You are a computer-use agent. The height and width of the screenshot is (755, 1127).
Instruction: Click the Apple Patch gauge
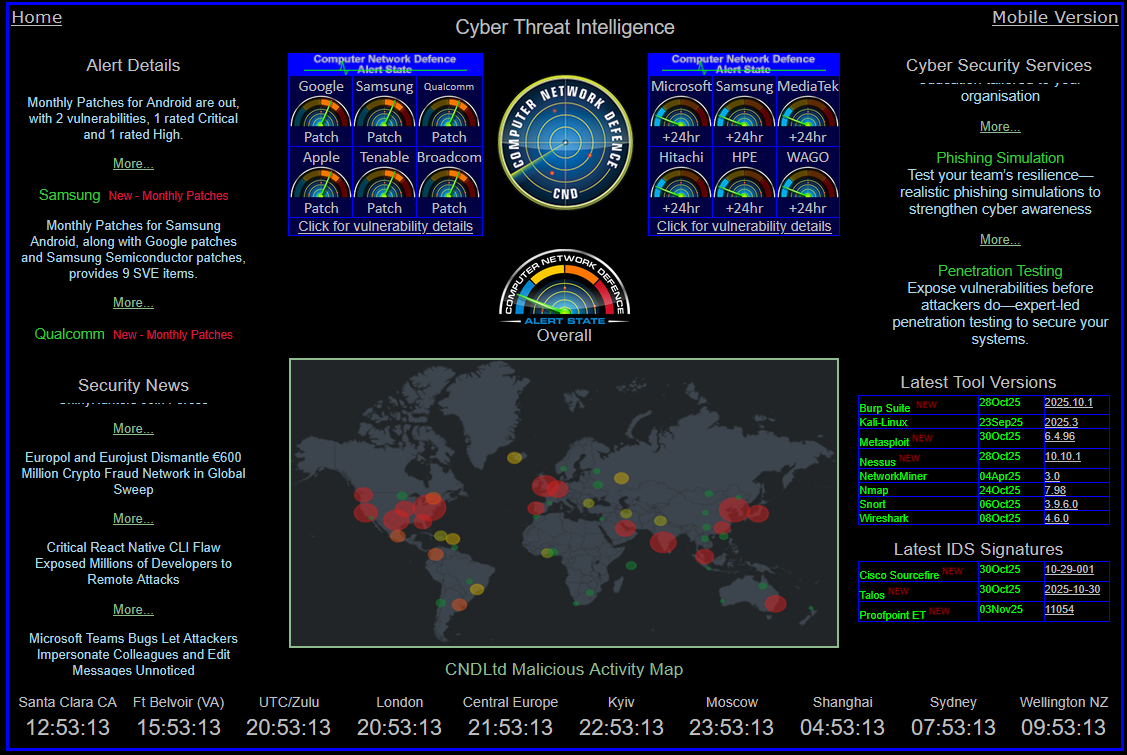tap(320, 181)
